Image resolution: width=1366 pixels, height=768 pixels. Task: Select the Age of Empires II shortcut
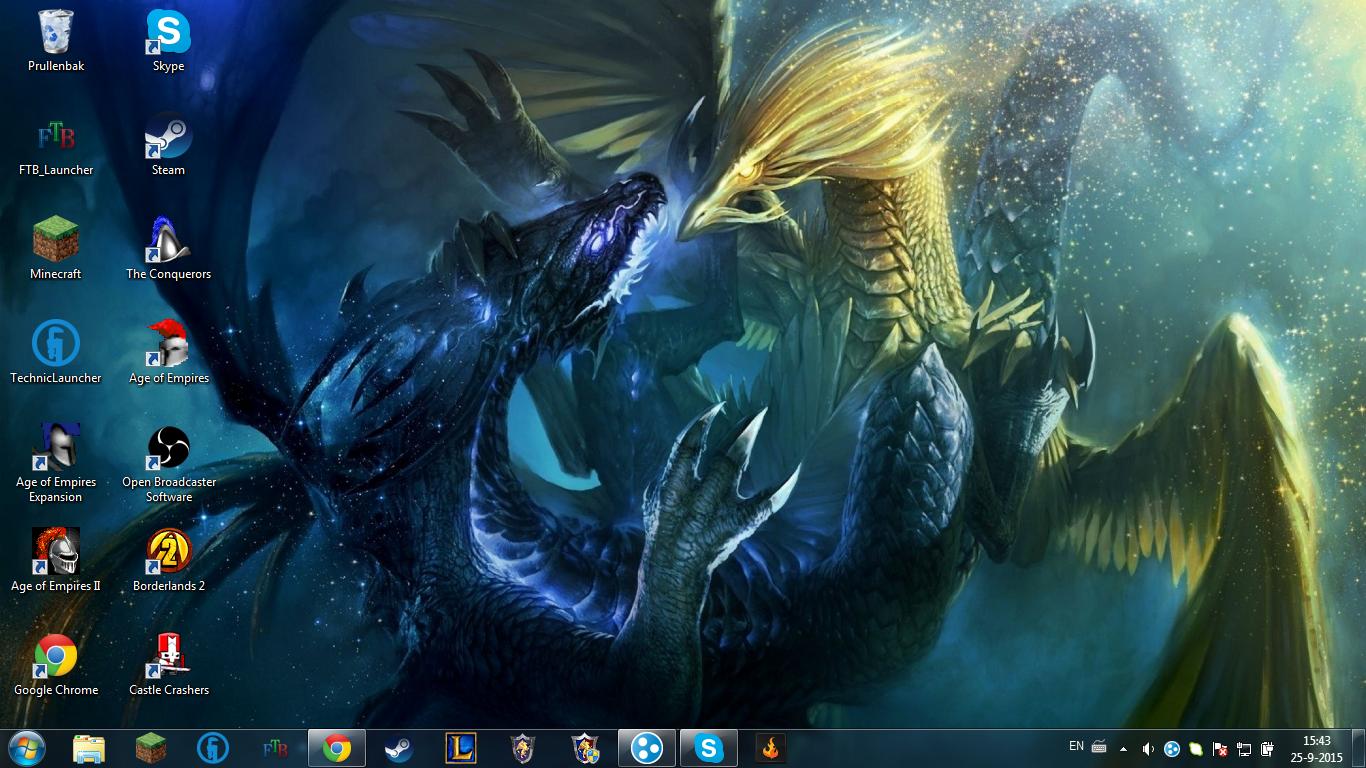[x=56, y=561]
